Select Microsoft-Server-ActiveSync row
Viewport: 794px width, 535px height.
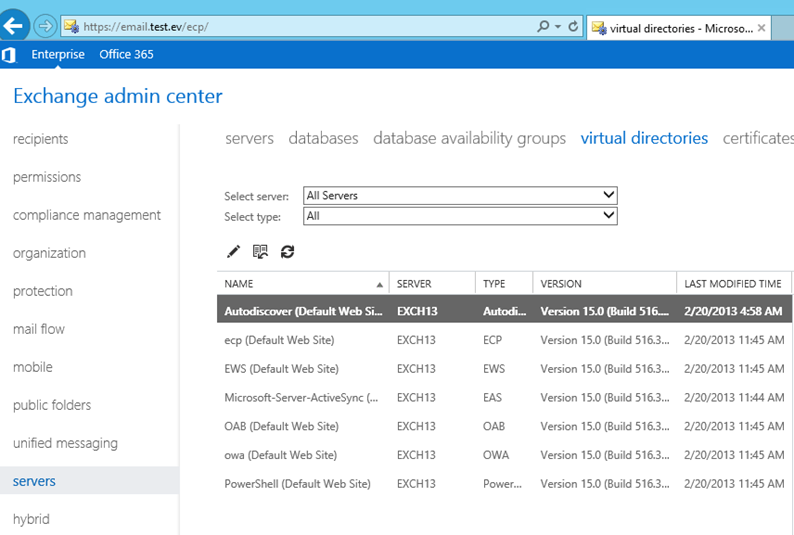pyautogui.click(x=504, y=397)
